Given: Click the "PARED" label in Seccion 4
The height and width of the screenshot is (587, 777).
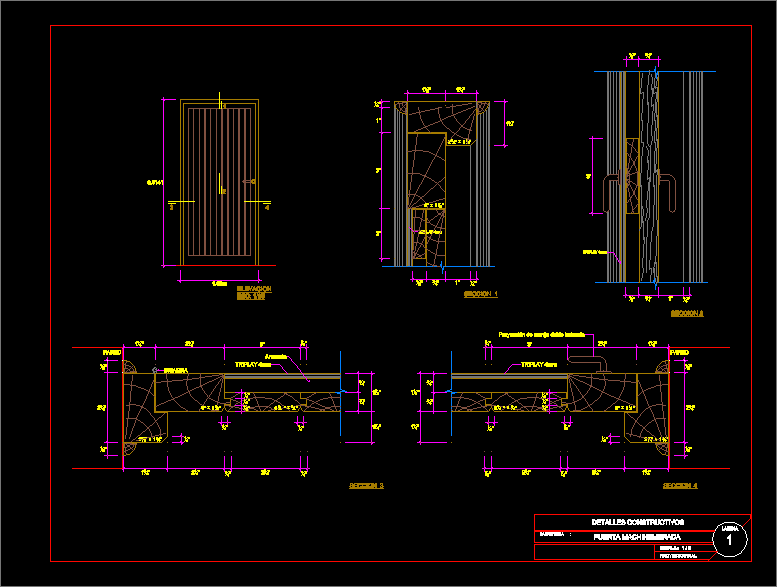Looking at the screenshot, I should point(679,353).
